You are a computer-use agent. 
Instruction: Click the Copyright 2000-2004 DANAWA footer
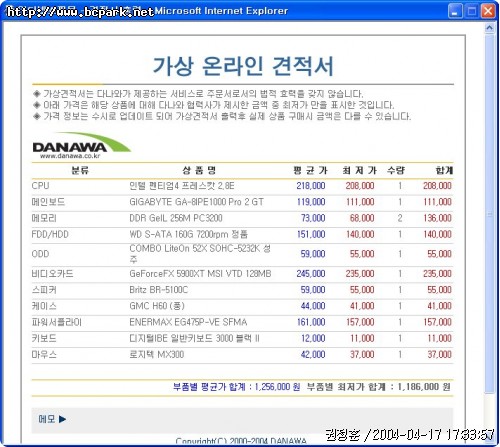pyautogui.click(x=241, y=441)
